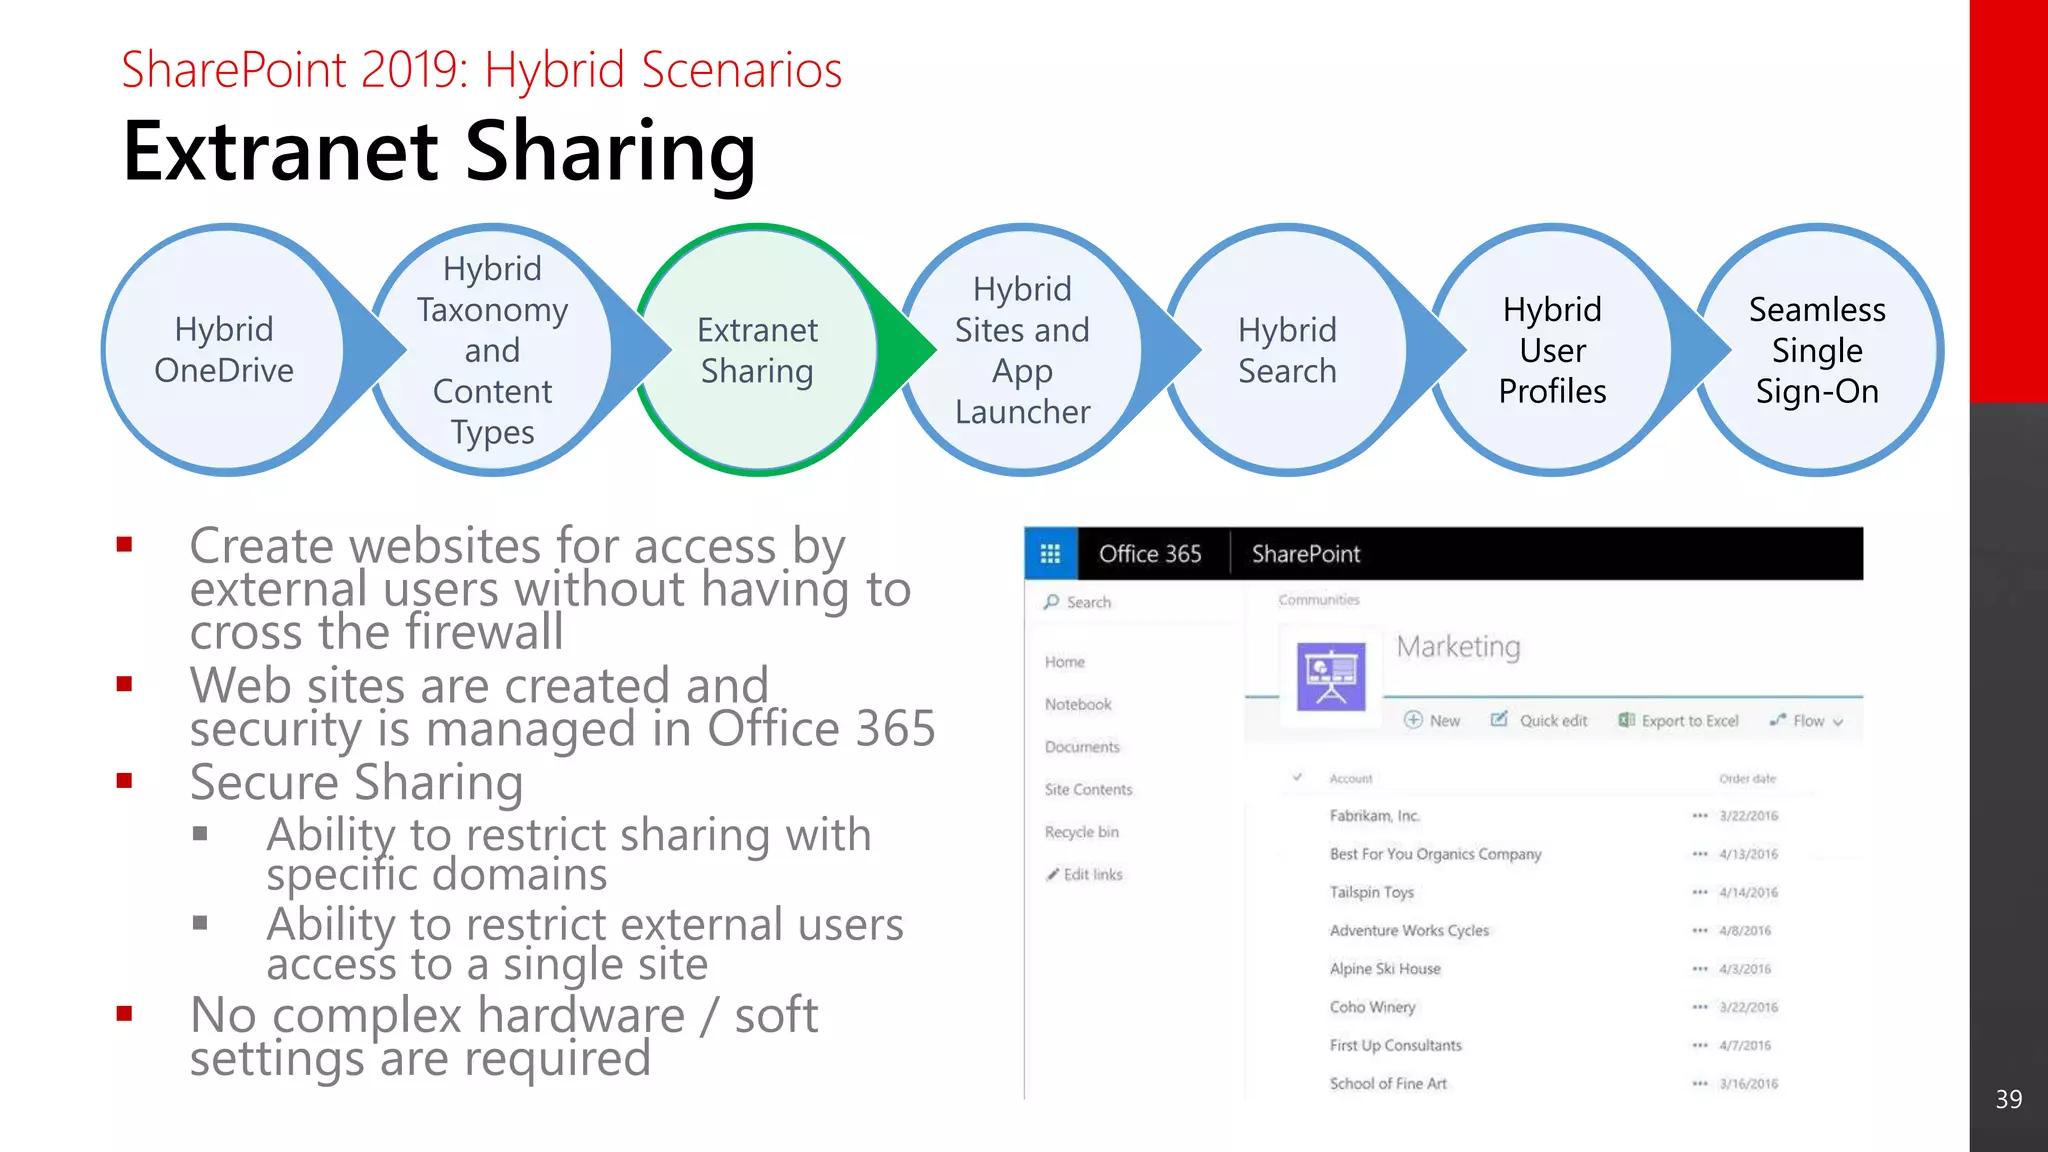
Task: Click the green Extranet Sharing circle
Action: click(757, 349)
